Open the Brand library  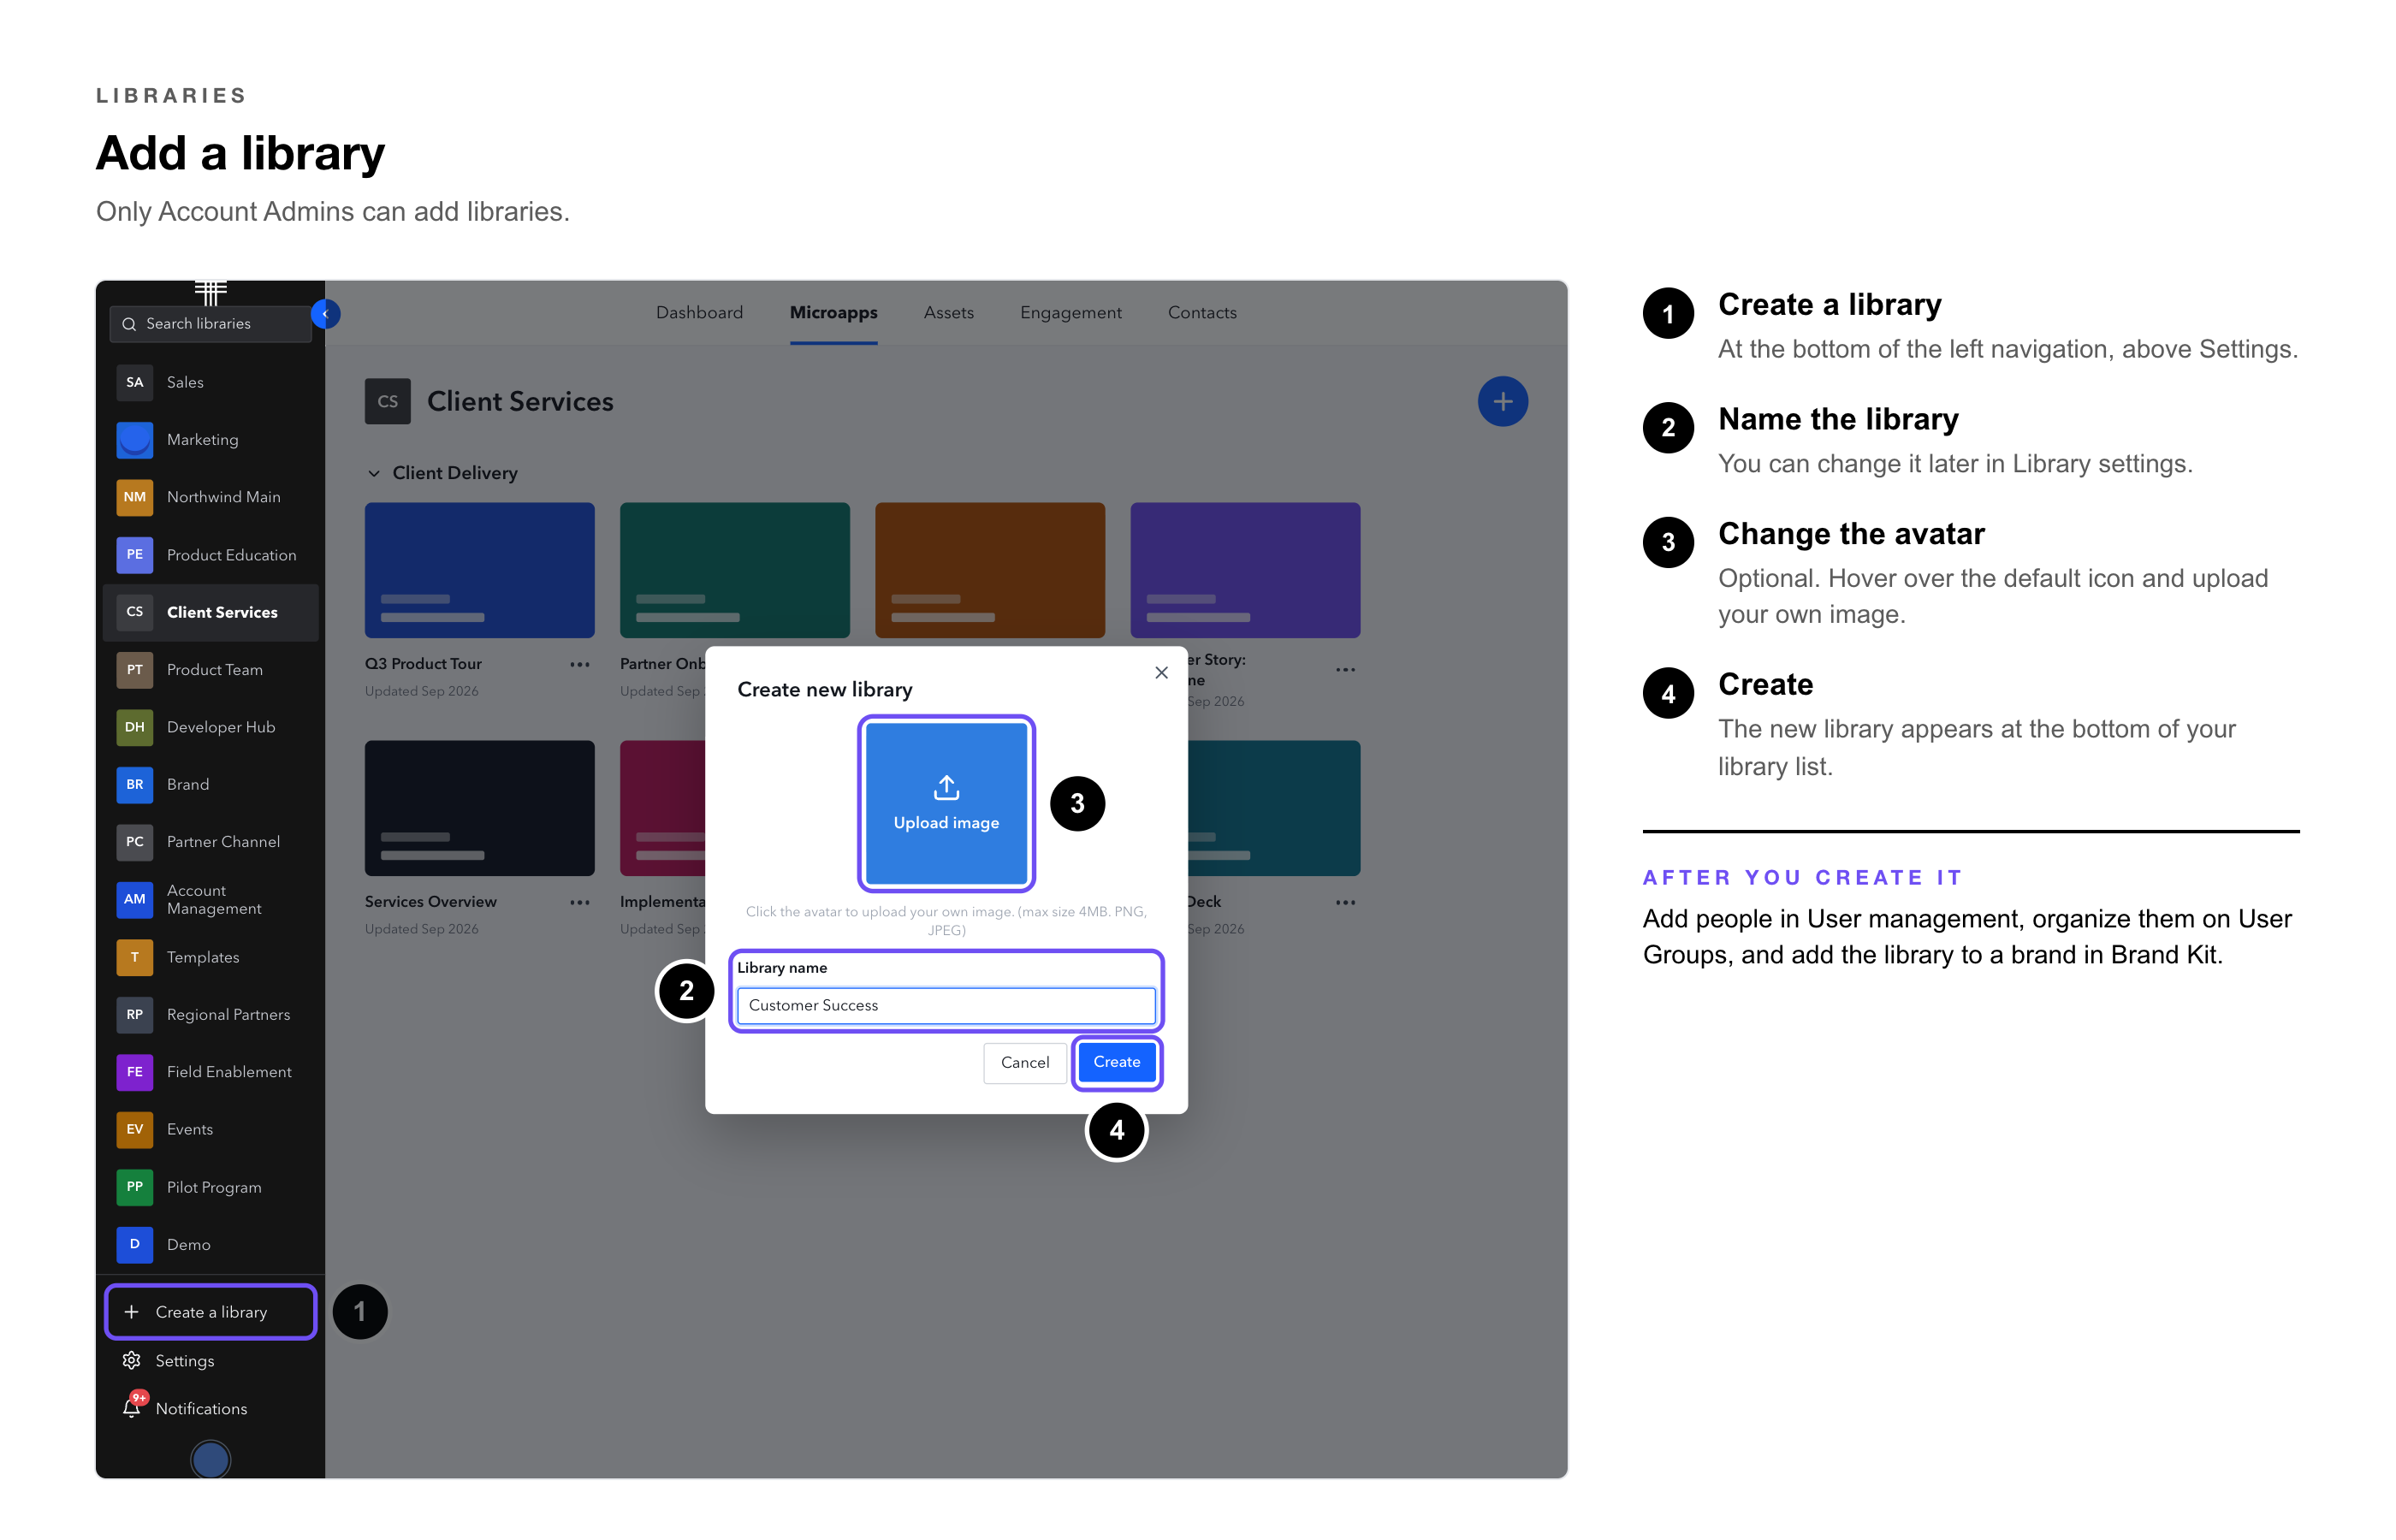210,785
